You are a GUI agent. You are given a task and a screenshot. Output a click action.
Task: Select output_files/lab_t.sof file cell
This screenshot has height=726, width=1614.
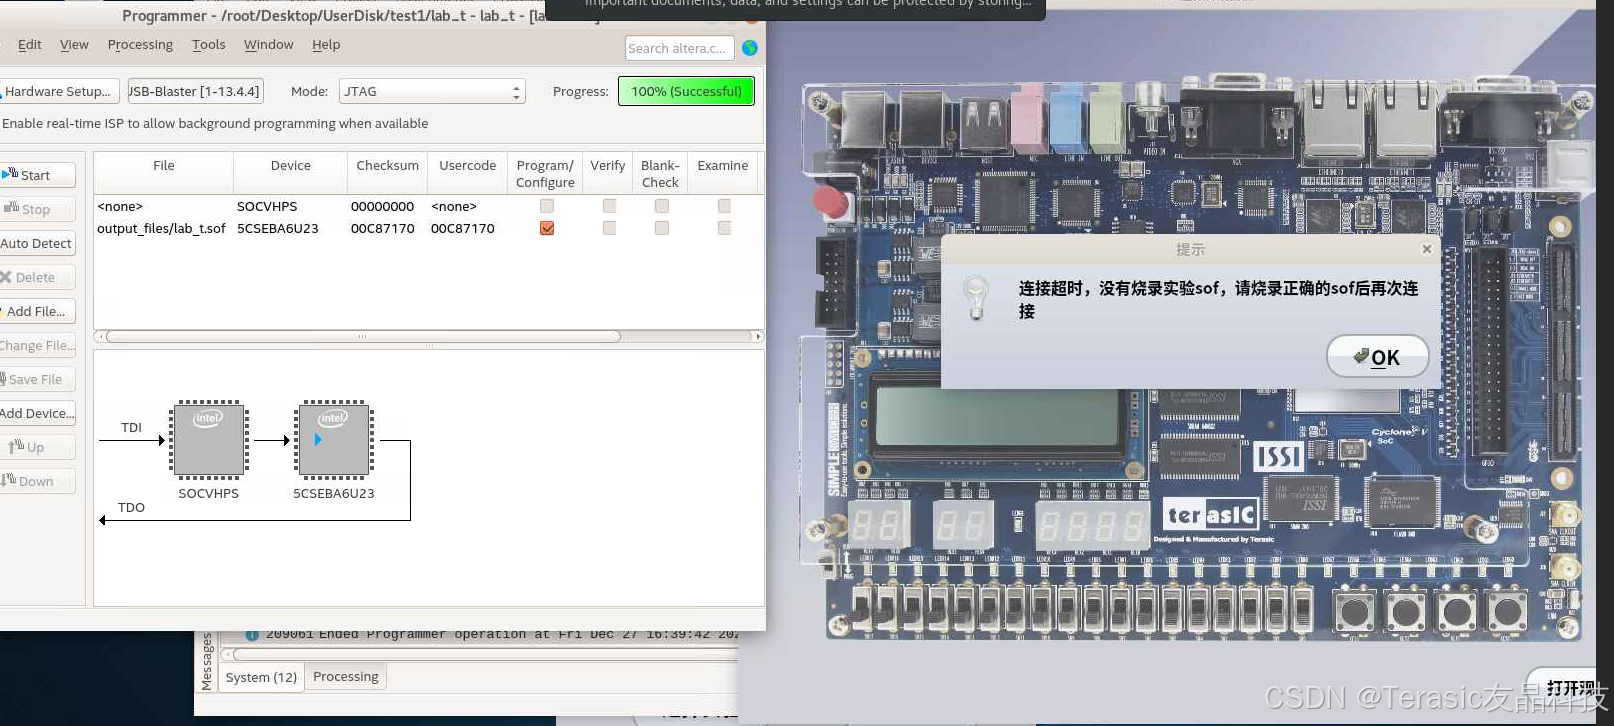pyautogui.click(x=161, y=228)
